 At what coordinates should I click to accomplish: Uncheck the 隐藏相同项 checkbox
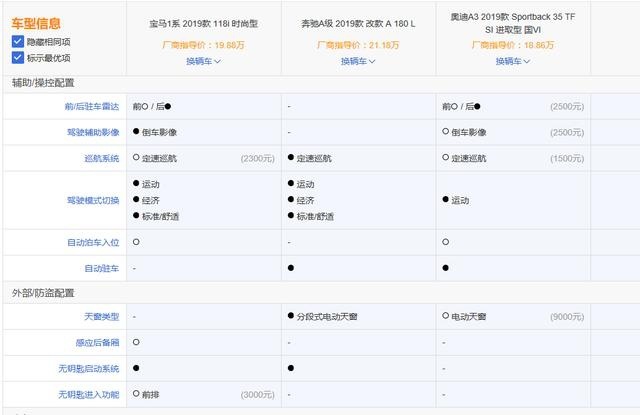pyautogui.click(x=18, y=42)
